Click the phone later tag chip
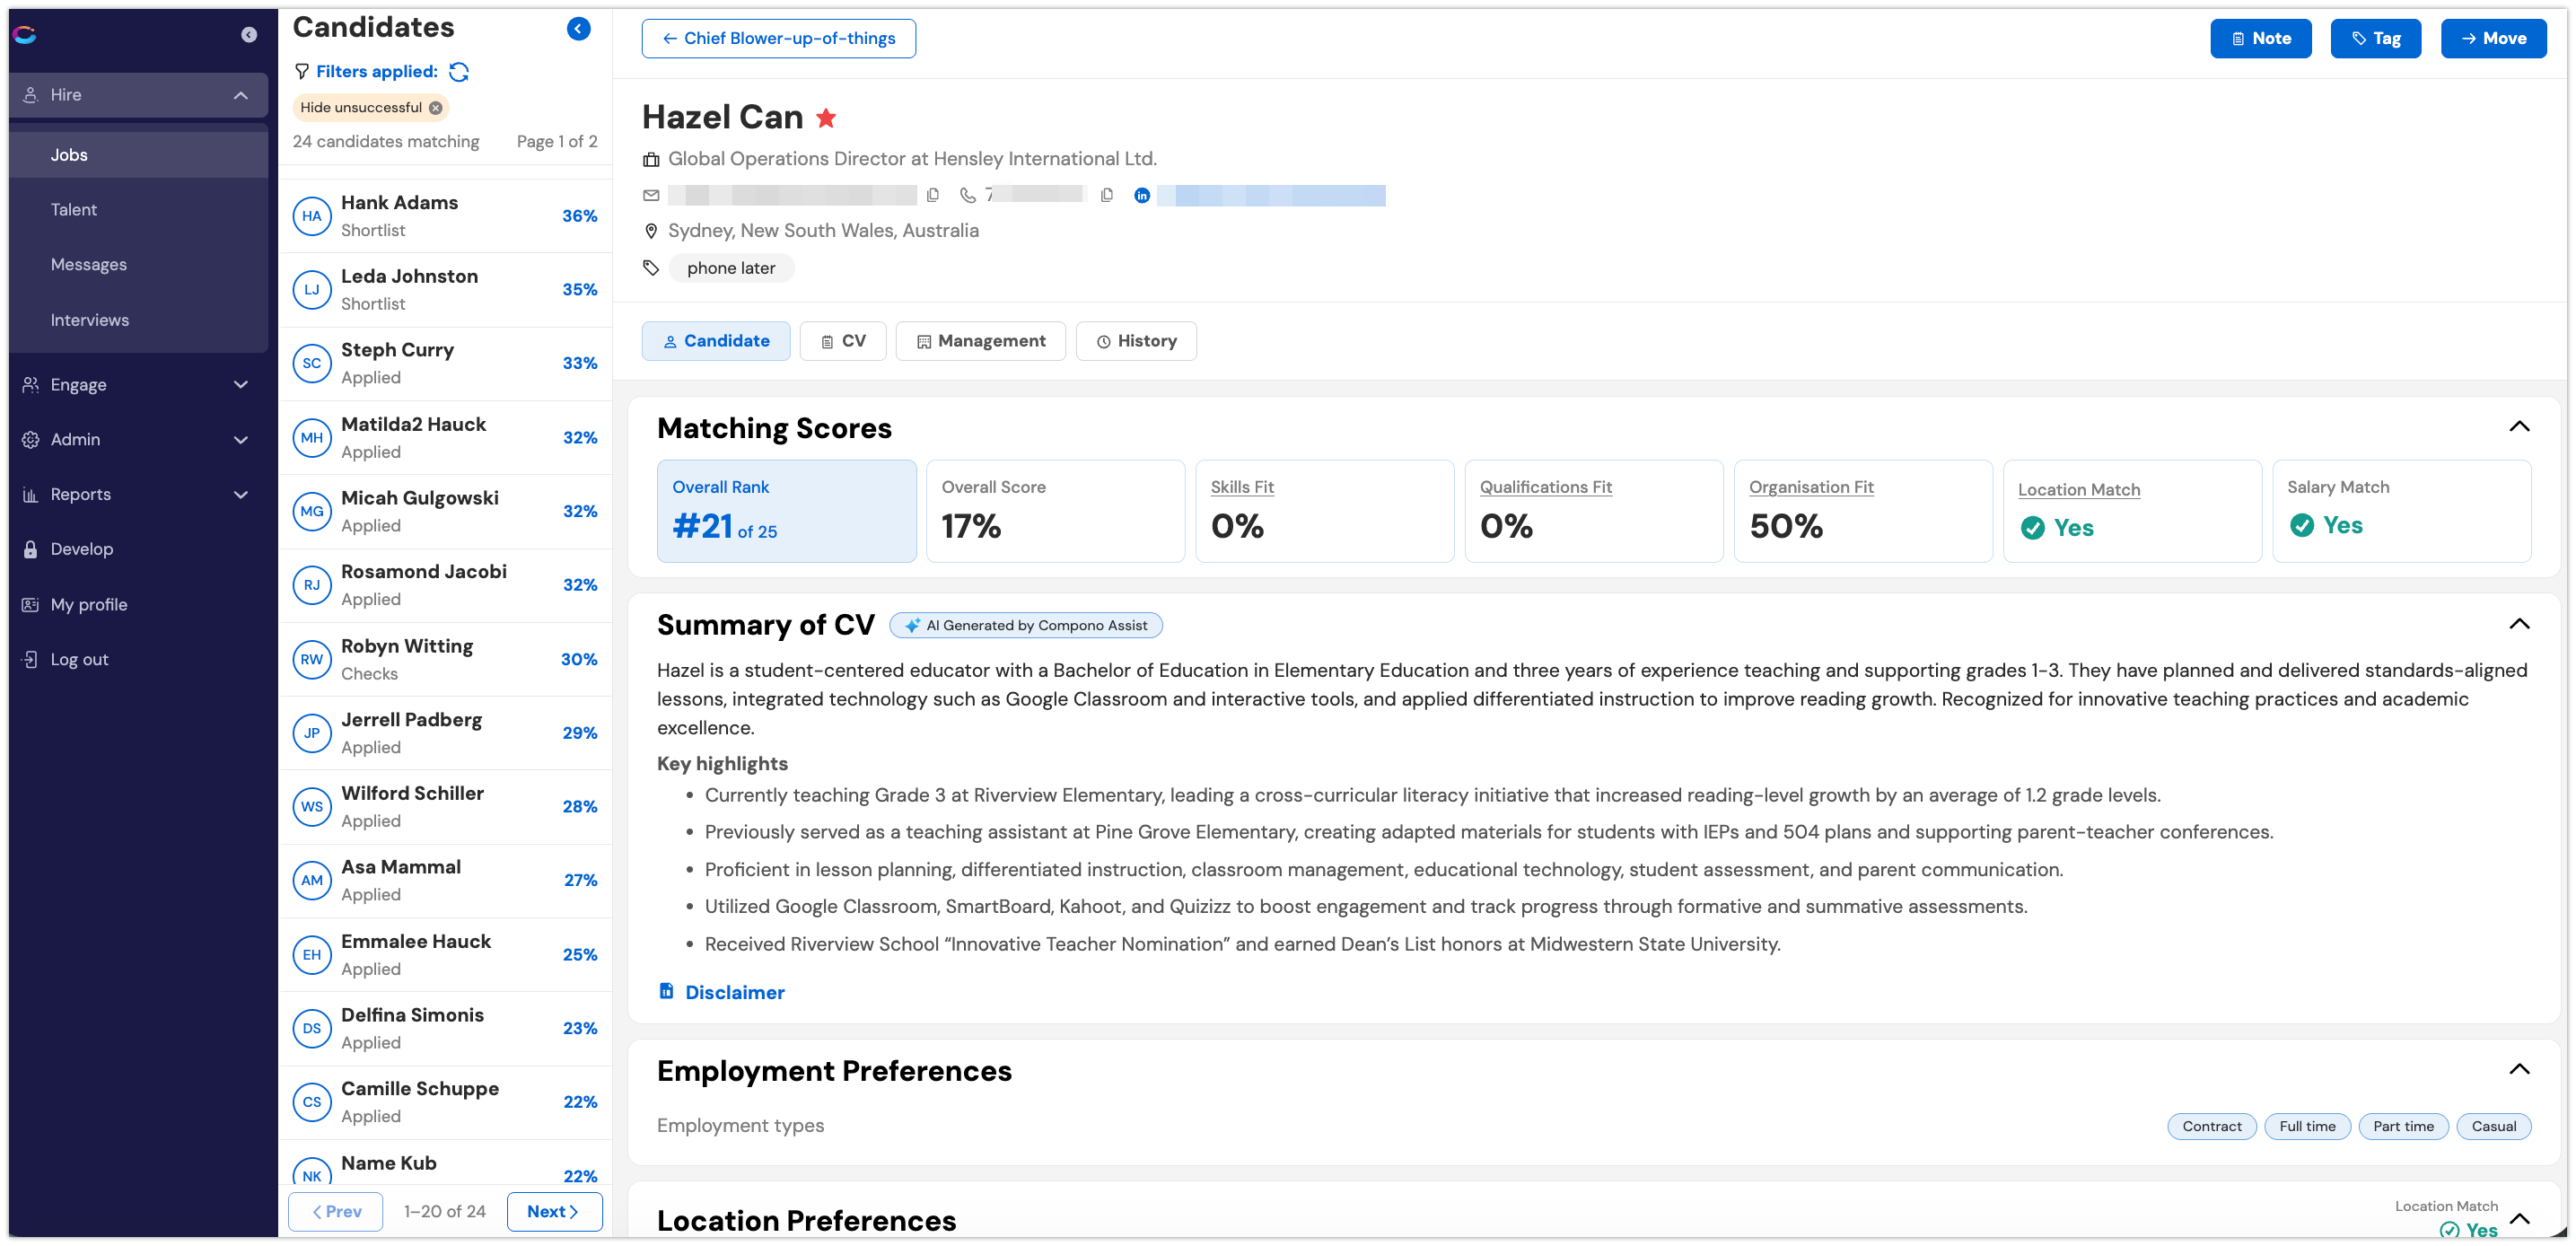Viewport: 2576px width, 1246px height. click(x=731, y=269)
